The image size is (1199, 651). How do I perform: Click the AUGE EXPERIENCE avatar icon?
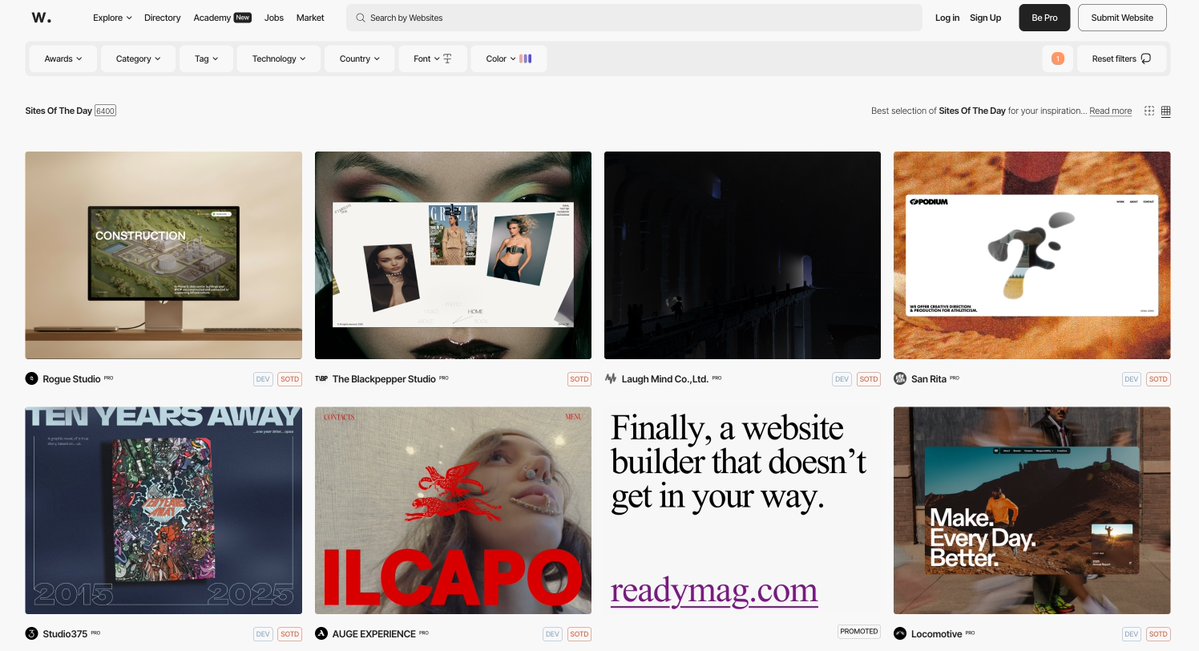coord(321,633)
